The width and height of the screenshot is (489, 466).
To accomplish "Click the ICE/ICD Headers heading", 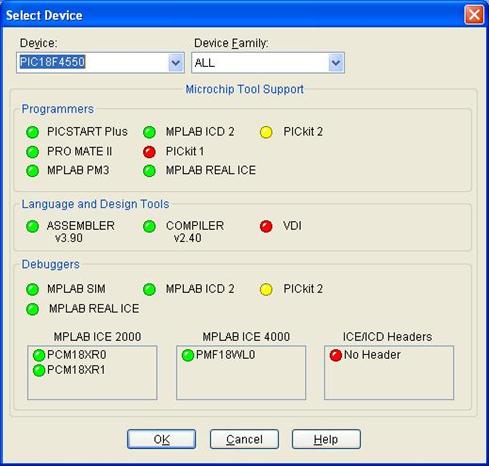I will pyautogui.click(x=387, y=337).
